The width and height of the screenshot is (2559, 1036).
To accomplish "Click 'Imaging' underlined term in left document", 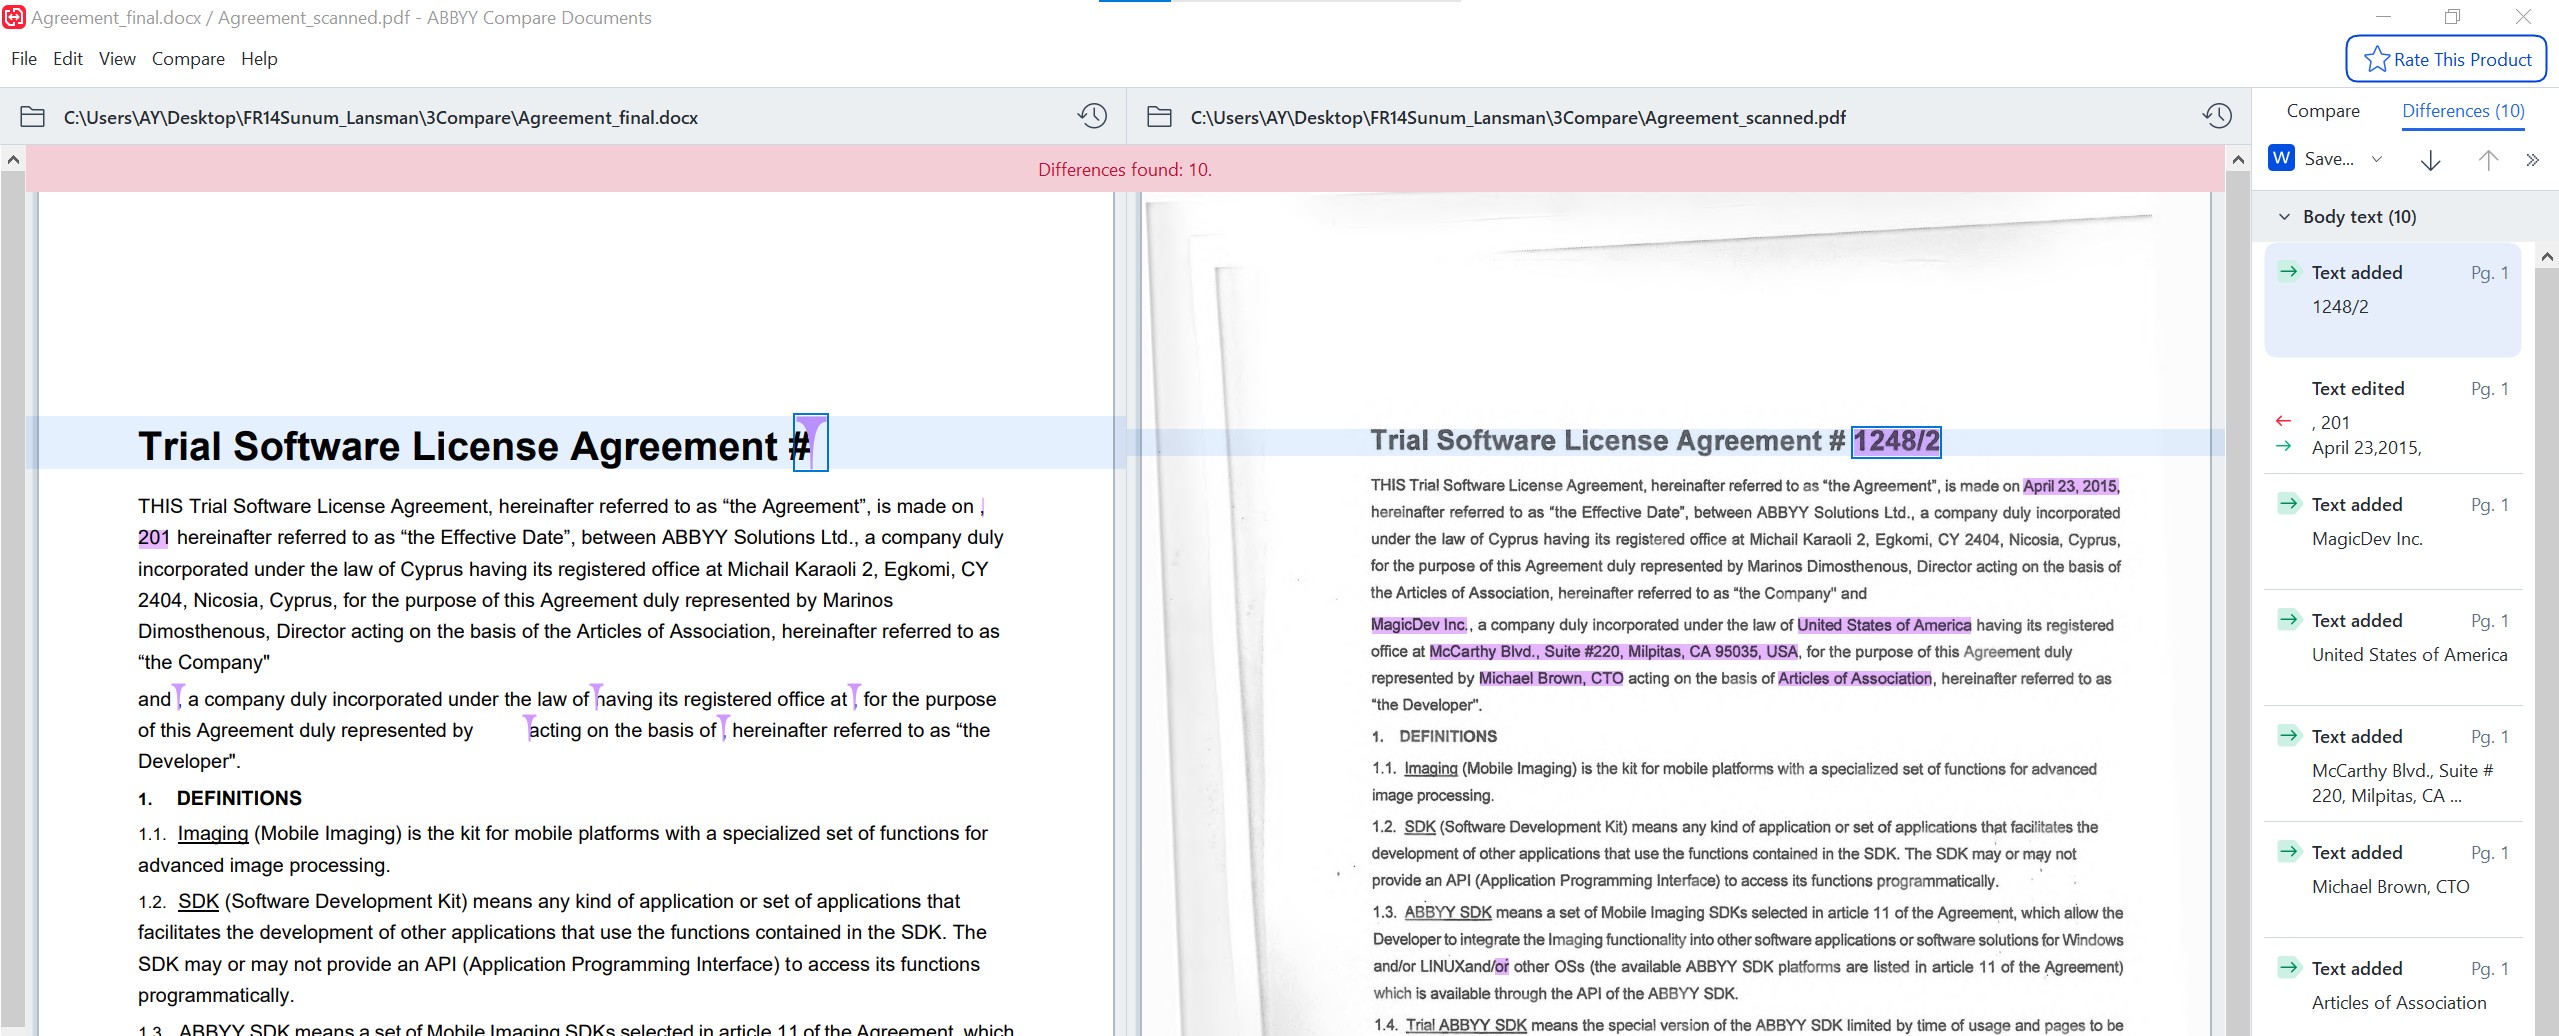I will (x=213, y=834).
